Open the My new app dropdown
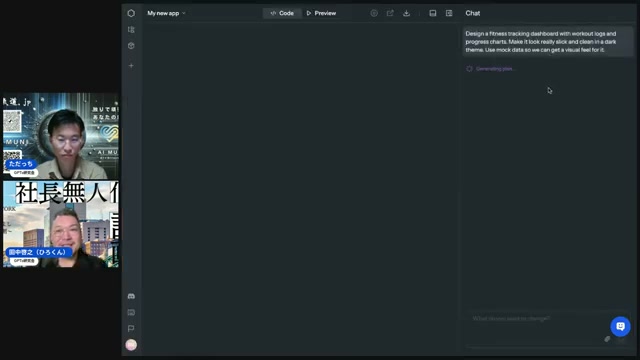The height and width of the screenshot is (360, 640). pos(167,13)
